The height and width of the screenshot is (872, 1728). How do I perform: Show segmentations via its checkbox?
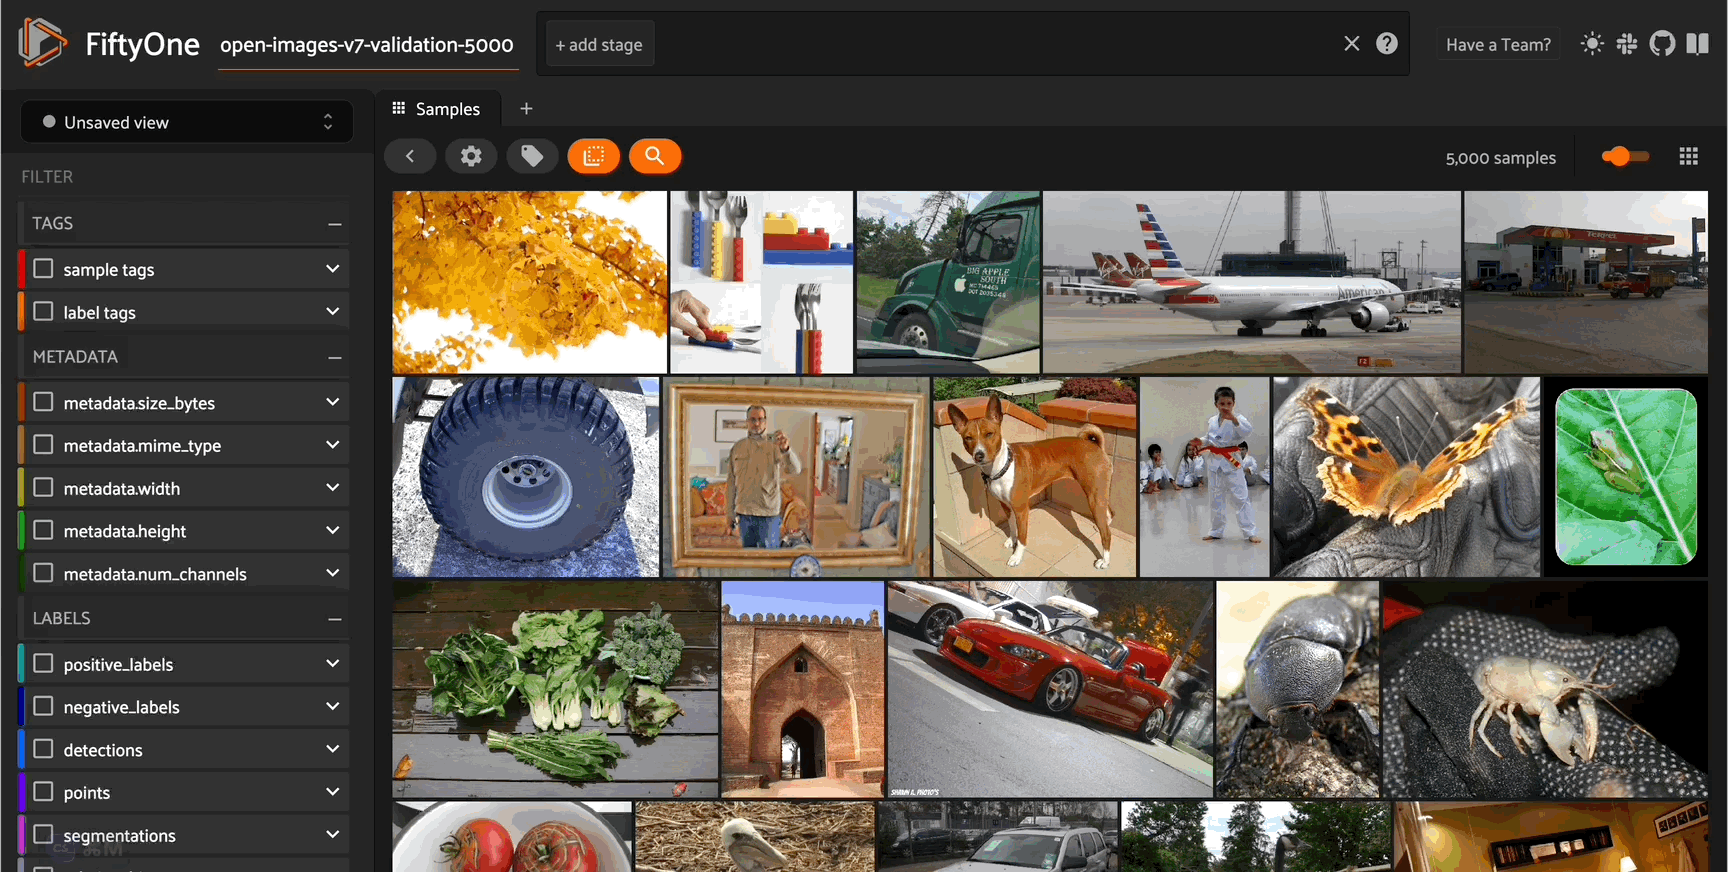coord(43,834)
